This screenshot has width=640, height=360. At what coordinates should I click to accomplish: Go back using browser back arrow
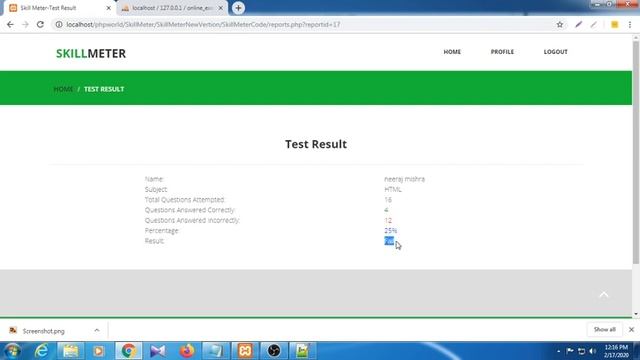(10, 24)
